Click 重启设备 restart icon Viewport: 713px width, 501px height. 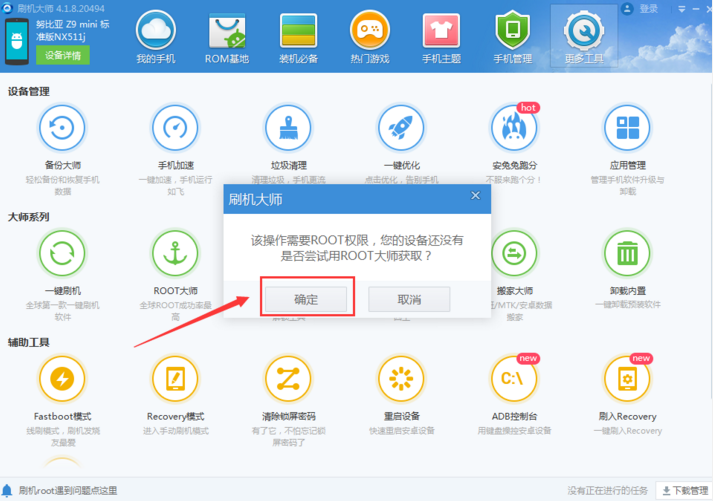point(401,379)
